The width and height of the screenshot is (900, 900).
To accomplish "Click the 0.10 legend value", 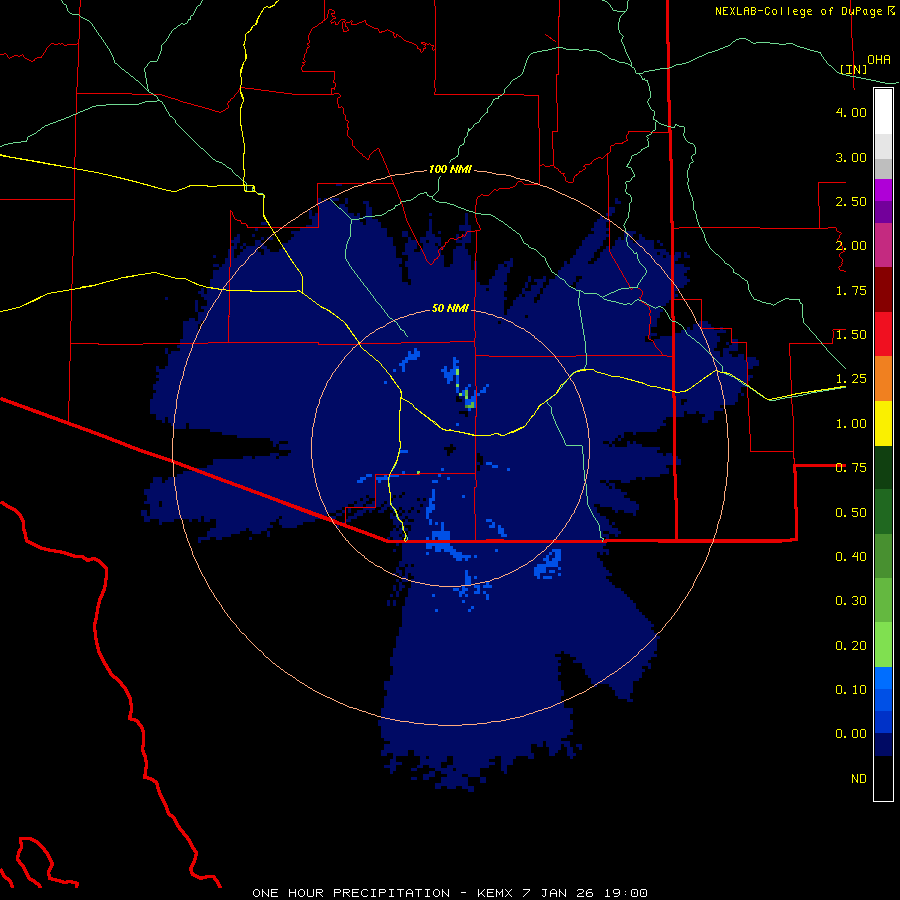I will click(x=851, y=690).
